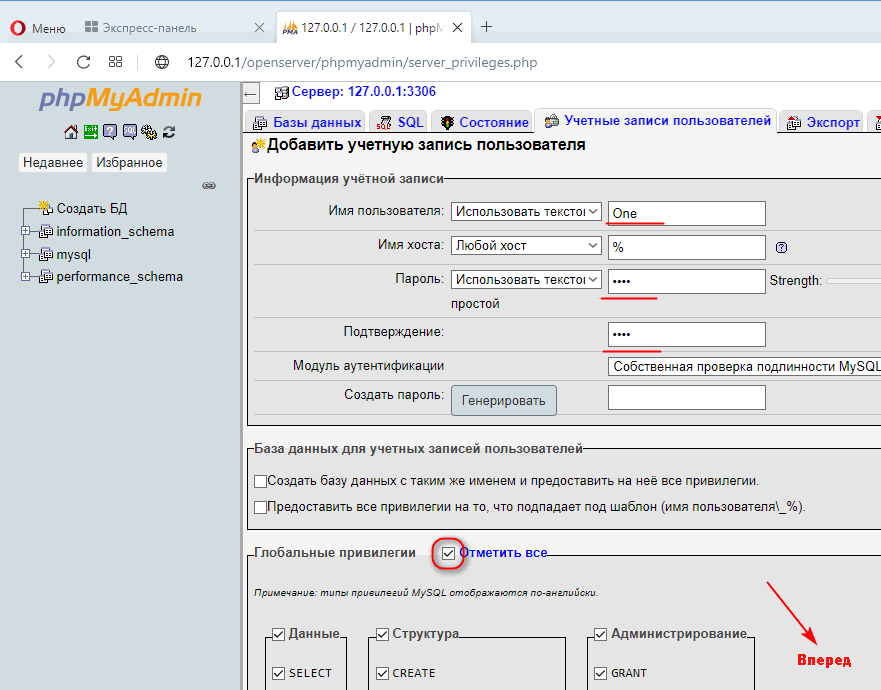Click the mysql database icon
The height and width of the screenshot is (690, 881).
tap(46, 255)
